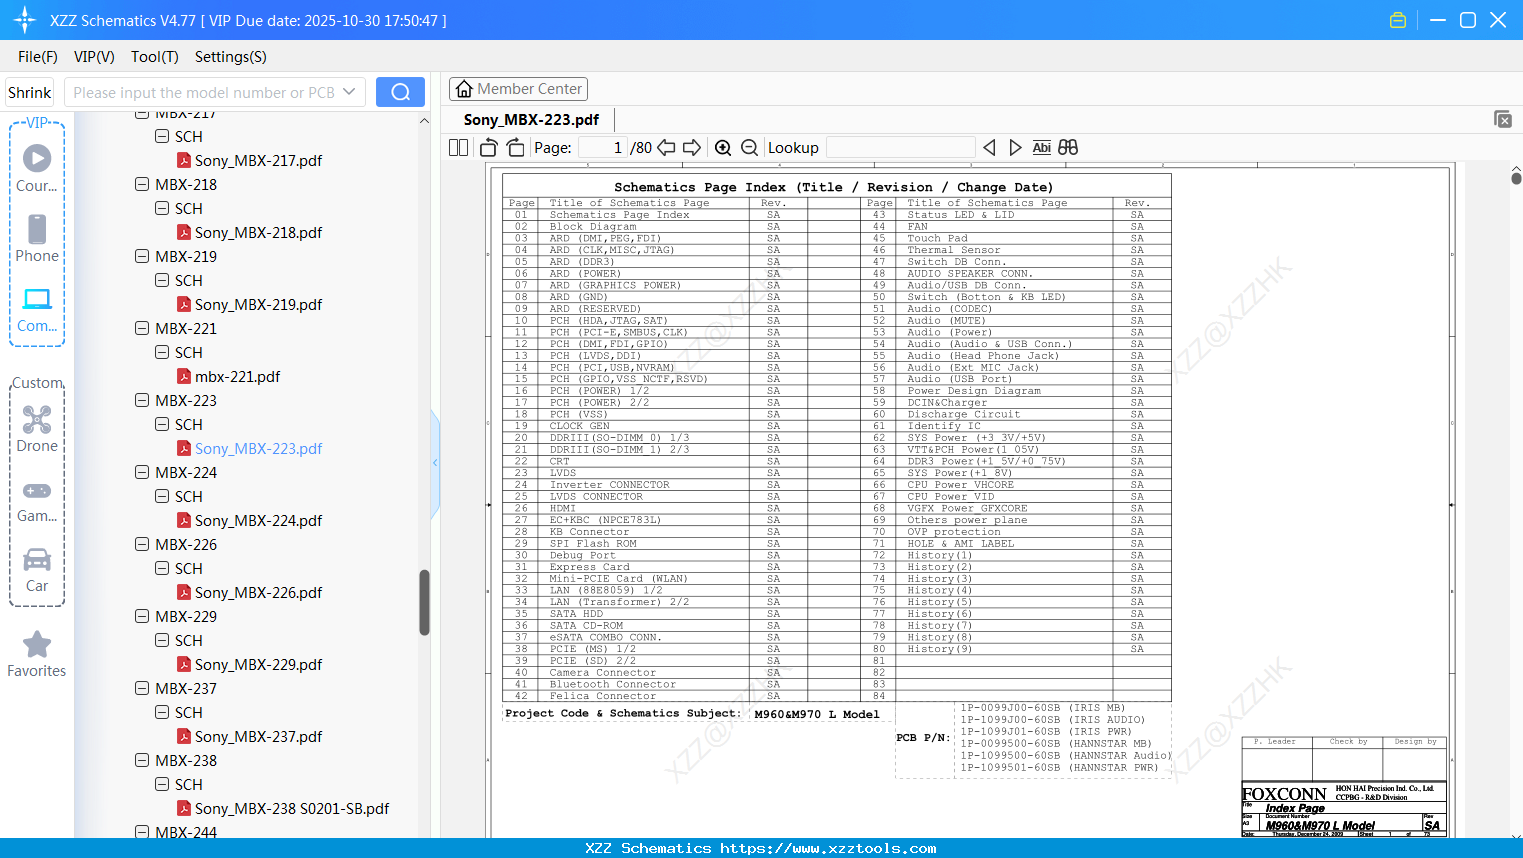The image size is (1523, 858).
Task: Select the Sony_MBX-223.pdf document tab
Action: tap(531, 120)
